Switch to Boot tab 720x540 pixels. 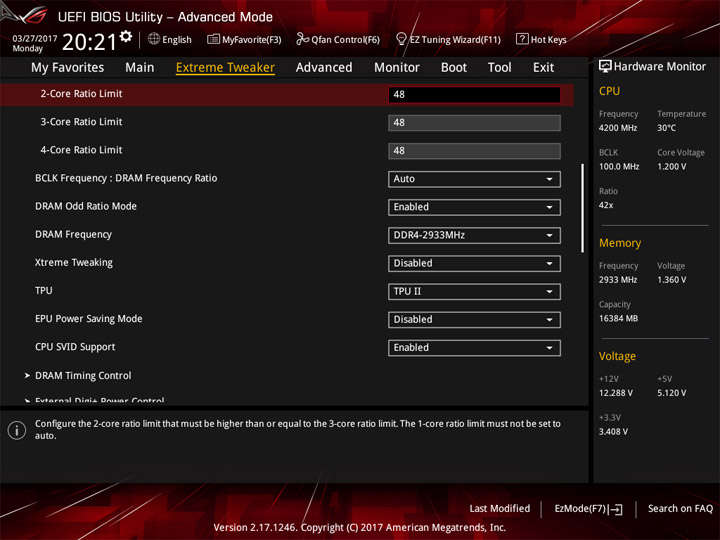click(454, 68)
